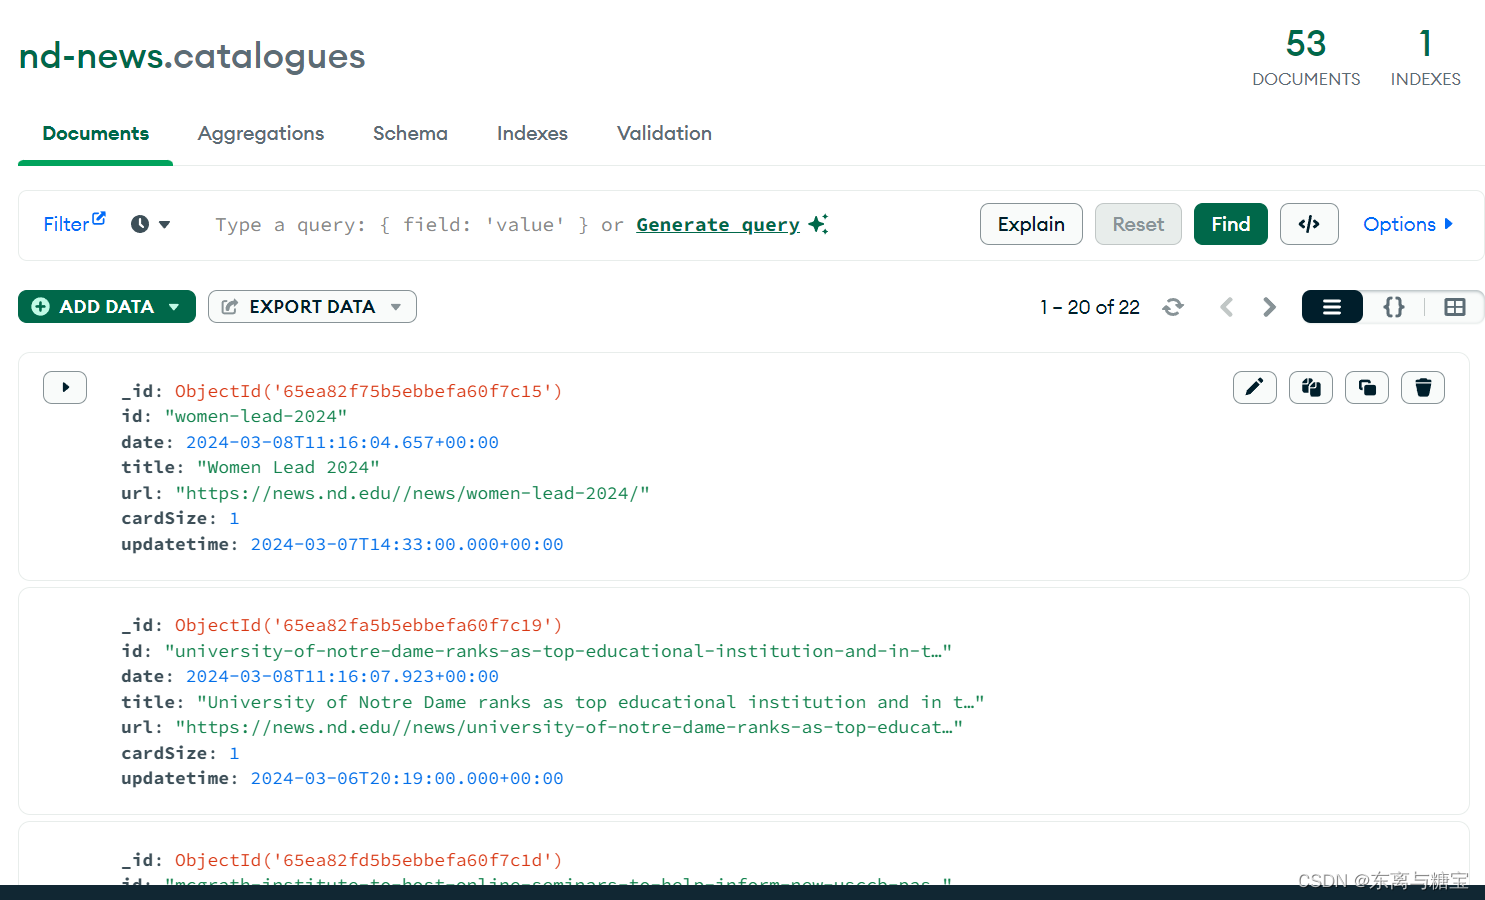Open the query code export icon button
Screen dimensions: 1485x900
[1308, 224]
